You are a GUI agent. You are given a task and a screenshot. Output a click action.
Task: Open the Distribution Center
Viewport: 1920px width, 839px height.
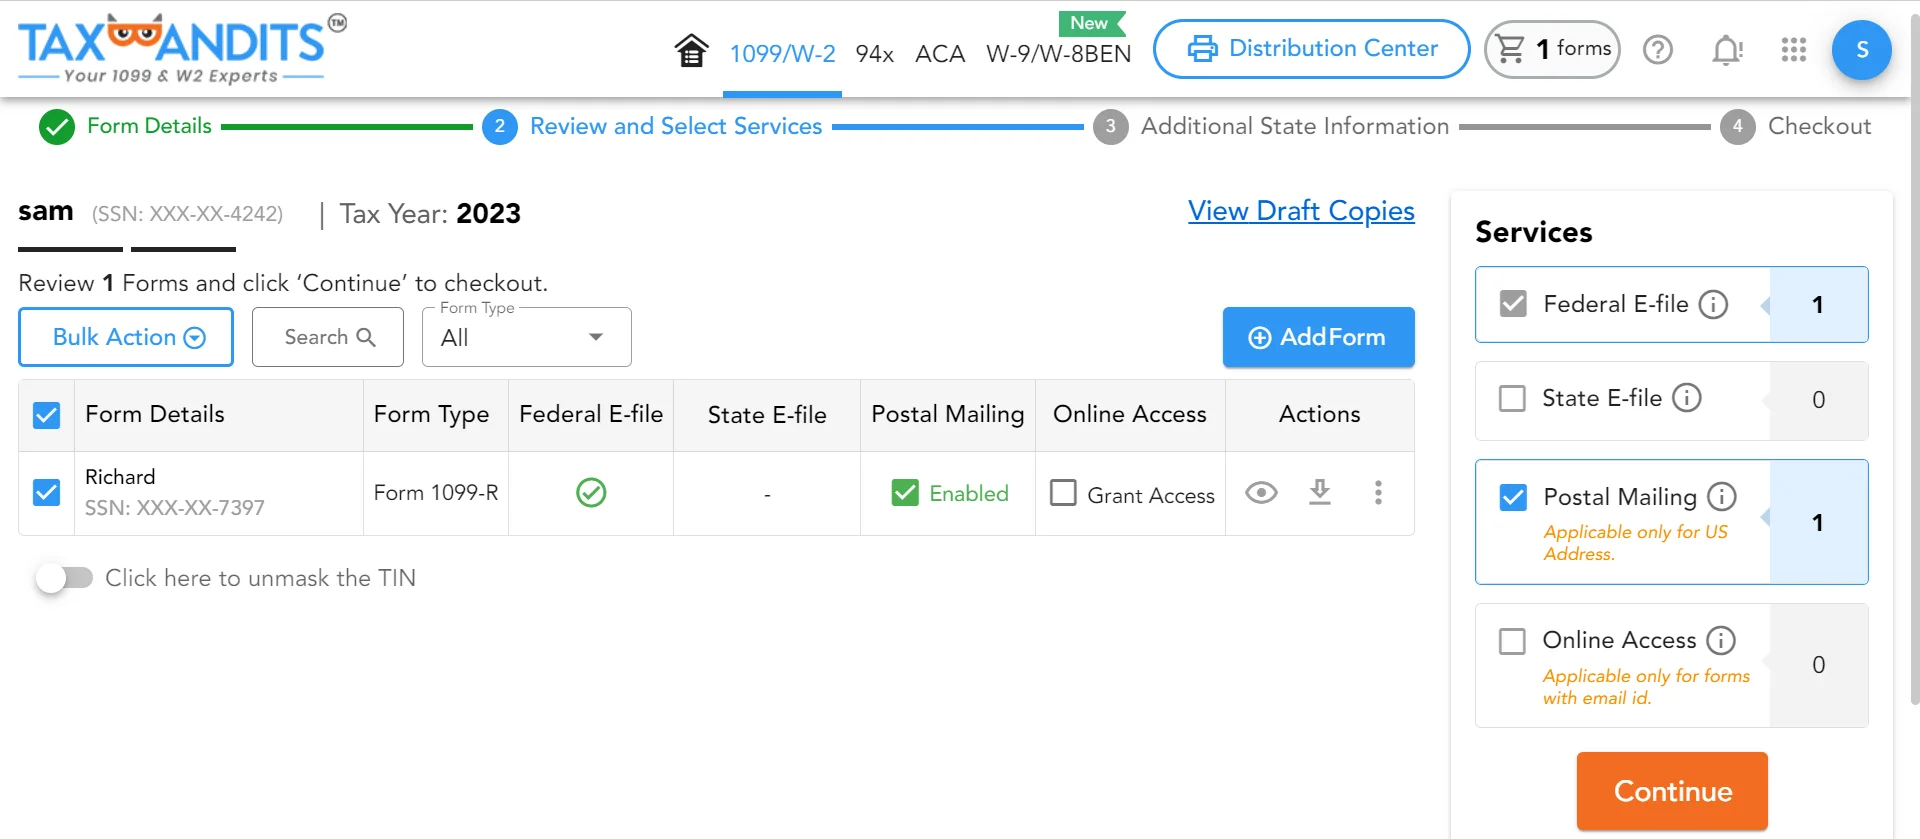click(1310, 48)
